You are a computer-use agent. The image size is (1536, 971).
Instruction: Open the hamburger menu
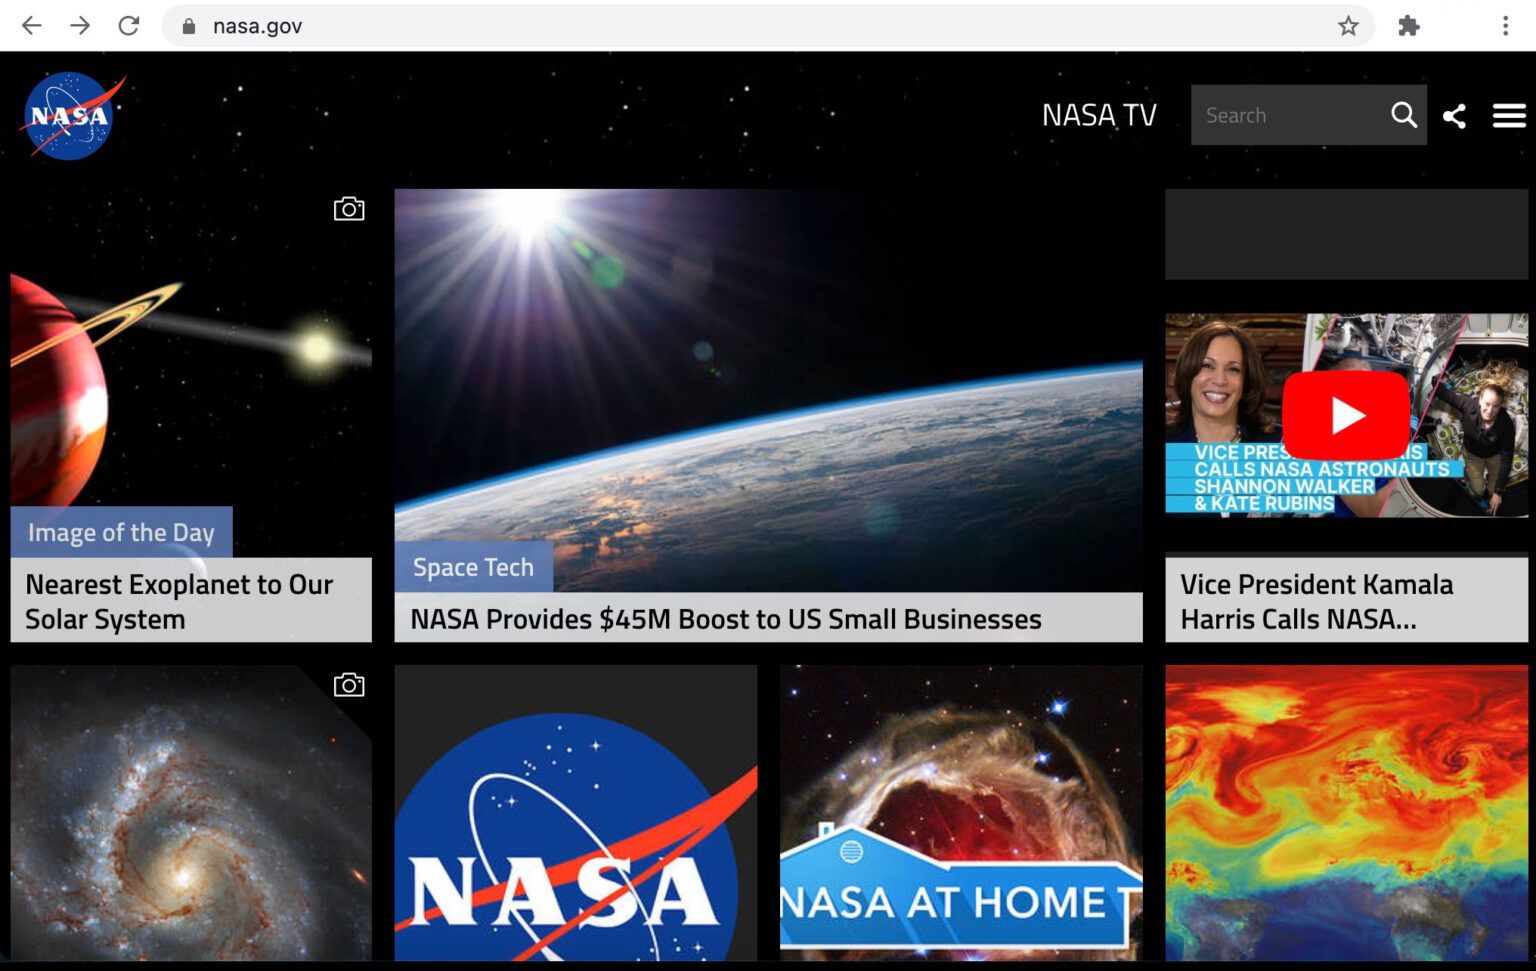click(1508, 116)
